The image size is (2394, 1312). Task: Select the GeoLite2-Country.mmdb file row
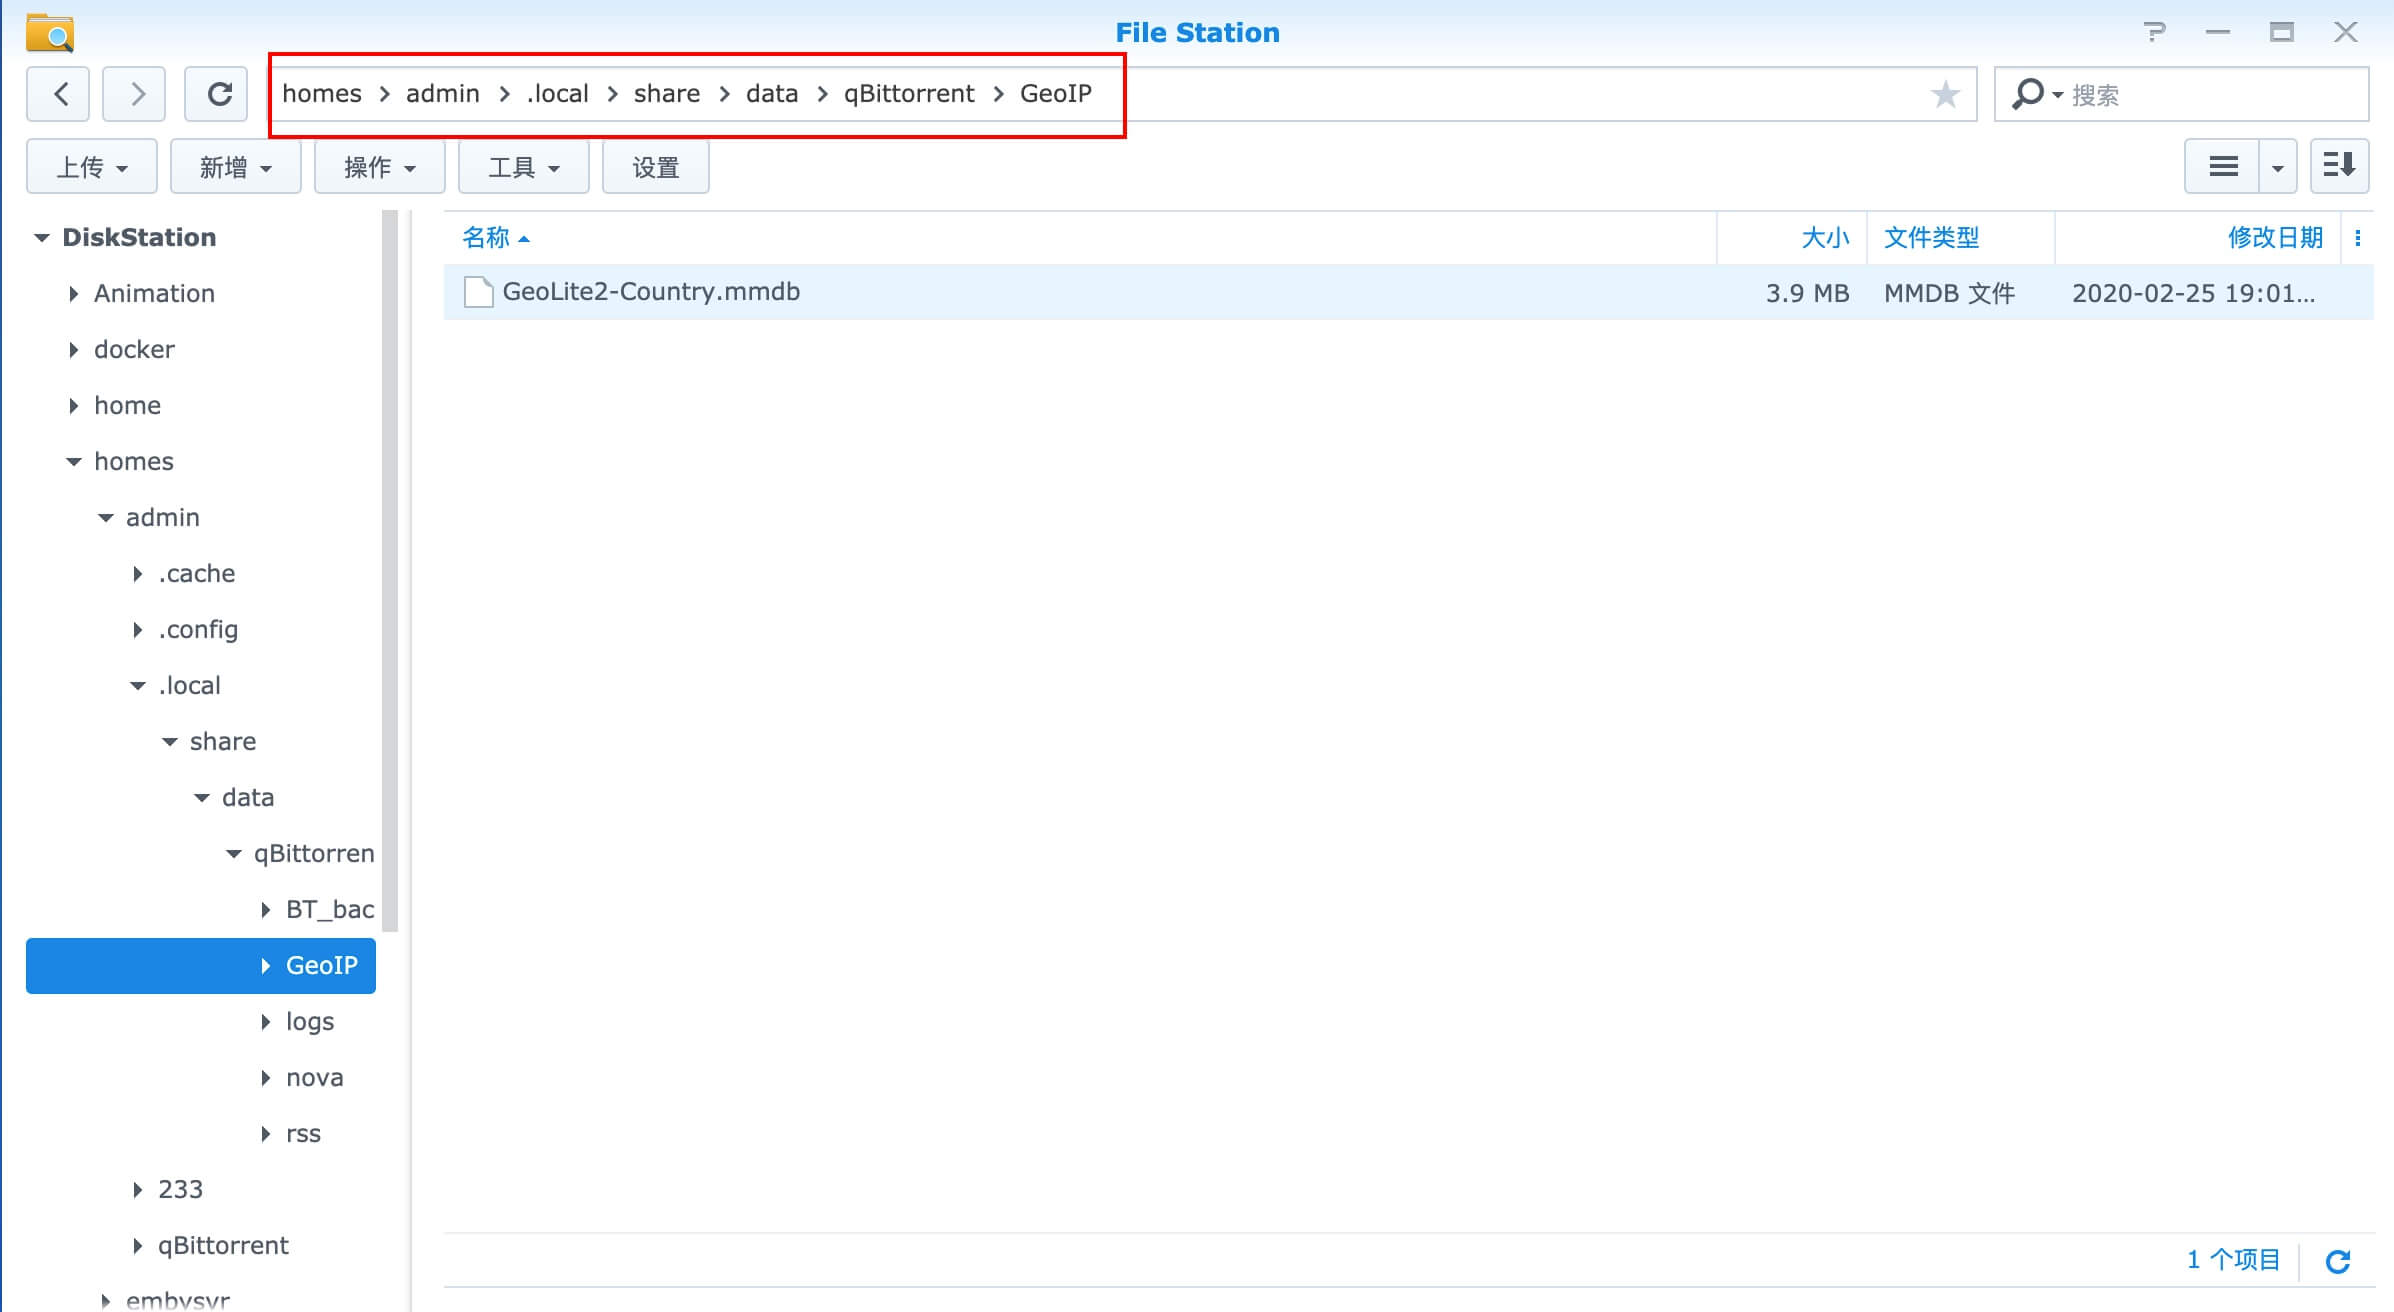pos(650,292)
